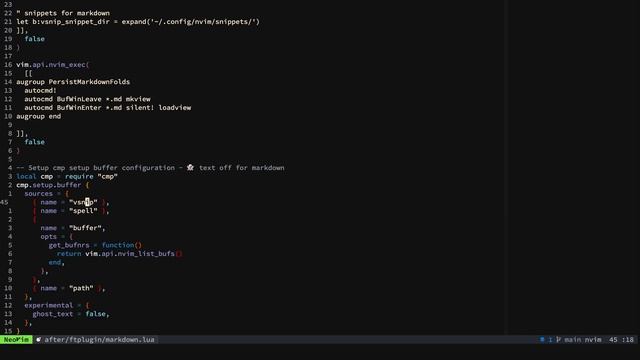Click the 'autocmd BufWinEnter *.md silent! loadview' line
Screen dimensions: 640x360
[108, 107]
